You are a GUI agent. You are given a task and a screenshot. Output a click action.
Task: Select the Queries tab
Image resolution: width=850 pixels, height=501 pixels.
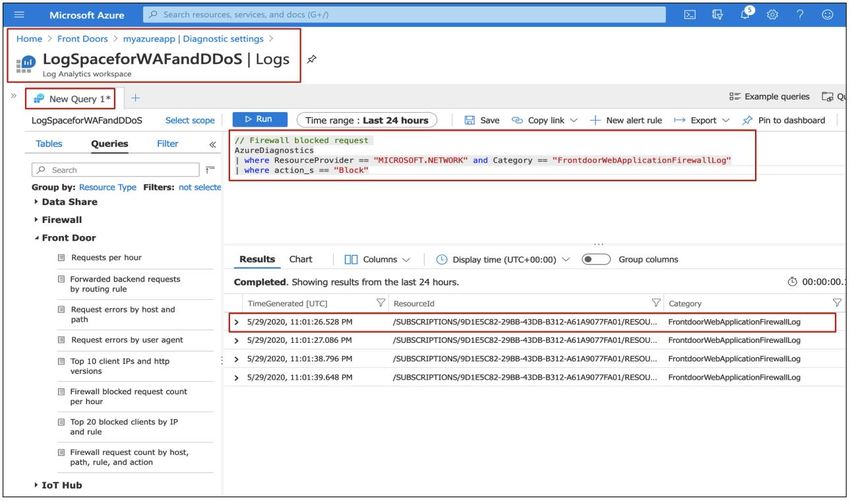(x=110, y=144)
